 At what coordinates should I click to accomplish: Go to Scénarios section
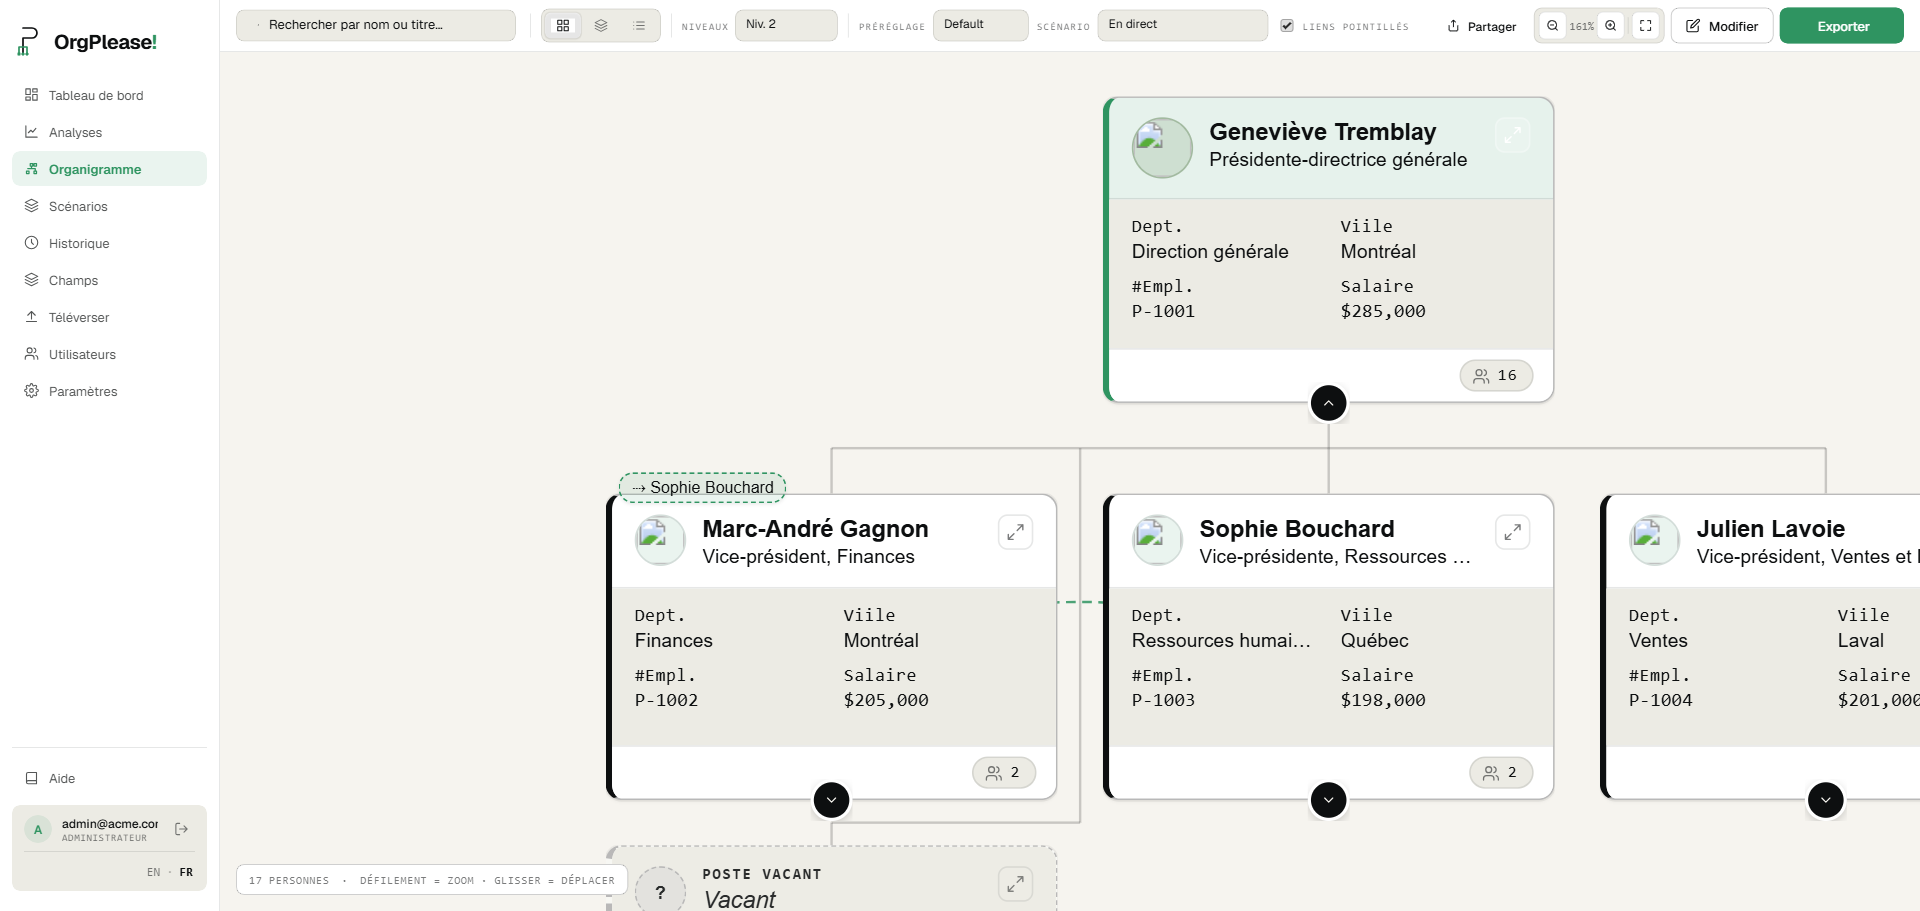coord(109,206)
